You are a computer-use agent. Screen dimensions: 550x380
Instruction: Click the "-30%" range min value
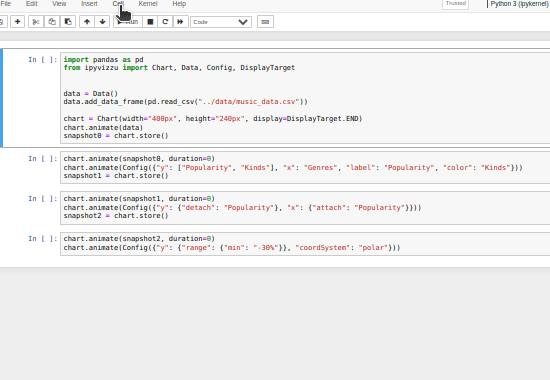(x=266, y=248)
